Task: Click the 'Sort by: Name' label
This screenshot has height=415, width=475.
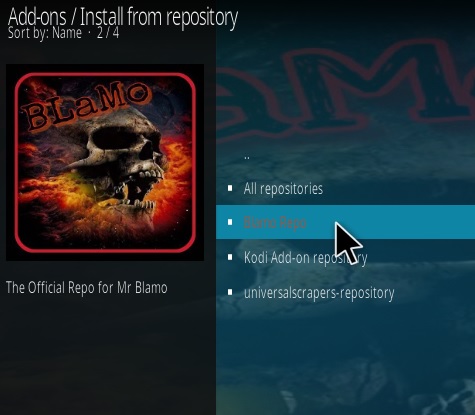Action: [45, 33]
